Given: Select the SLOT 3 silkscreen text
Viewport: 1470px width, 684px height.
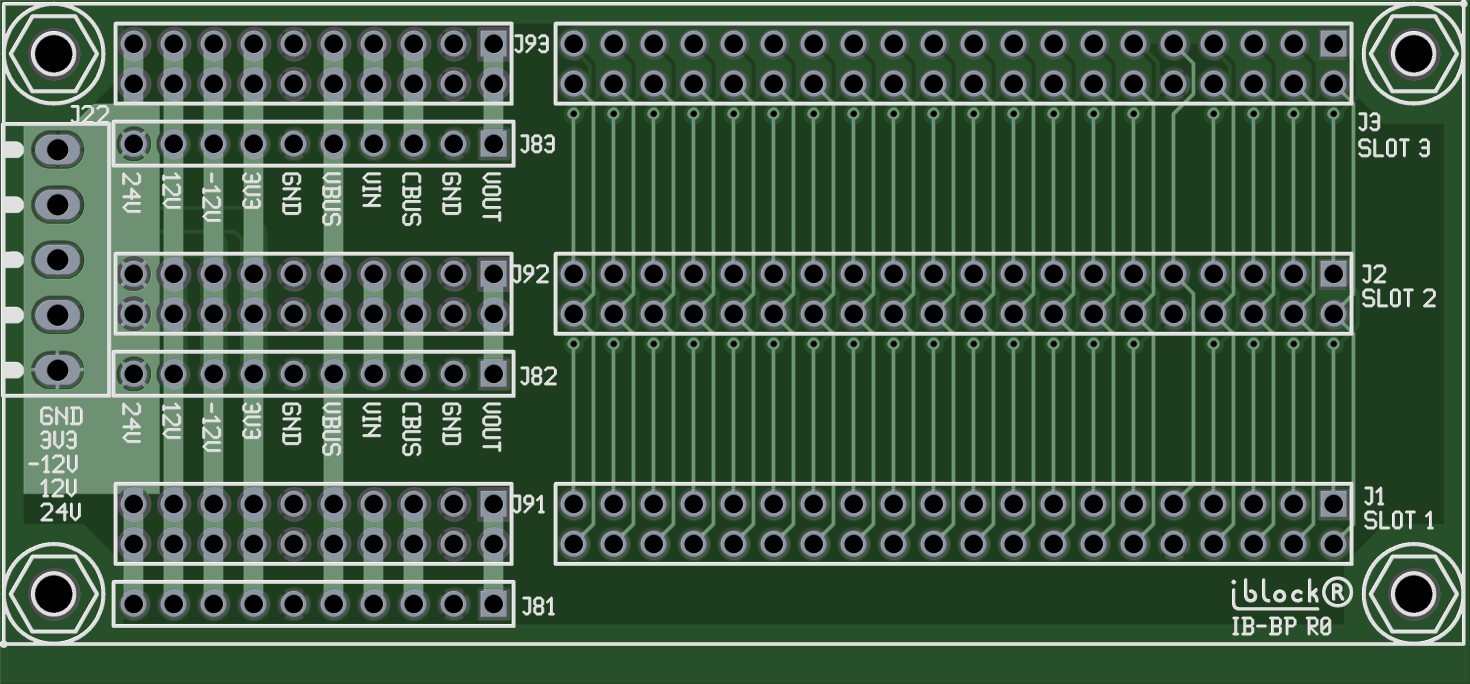Looking at the screenshot, I should pos(1393,149).
